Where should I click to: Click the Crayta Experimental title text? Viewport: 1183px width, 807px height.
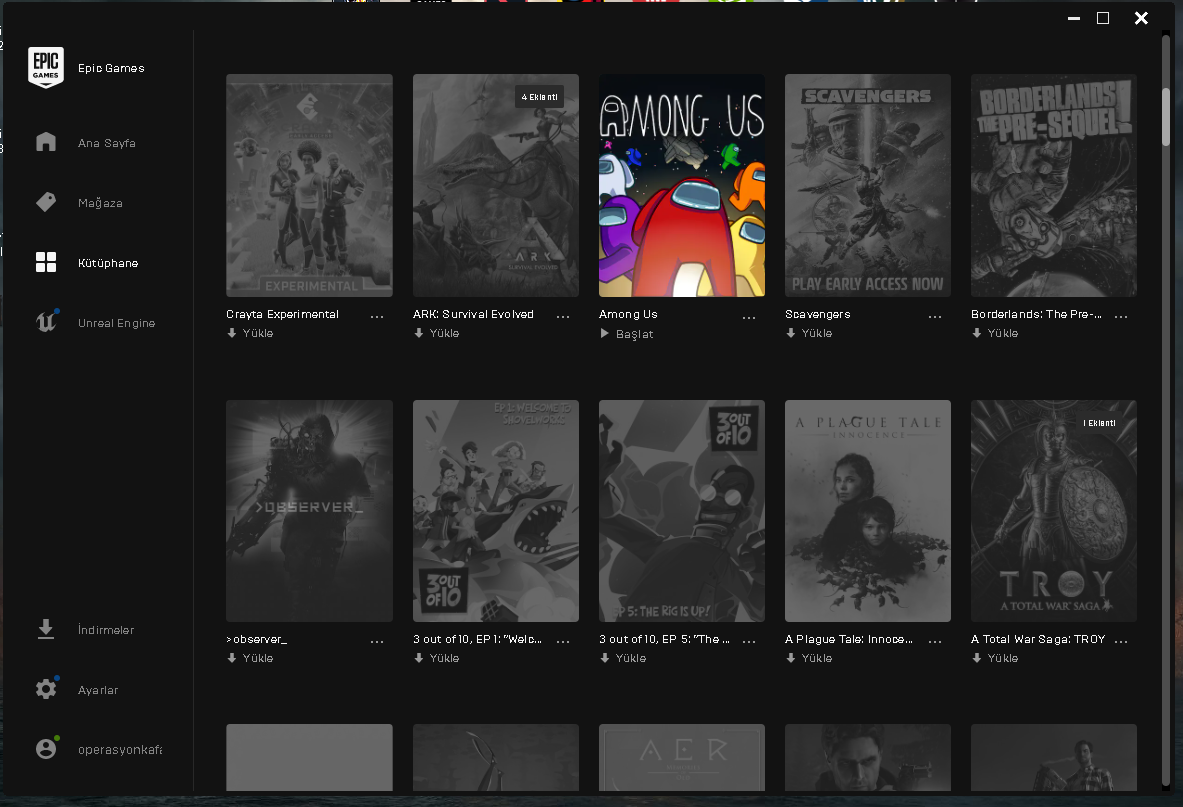point(282,315)
